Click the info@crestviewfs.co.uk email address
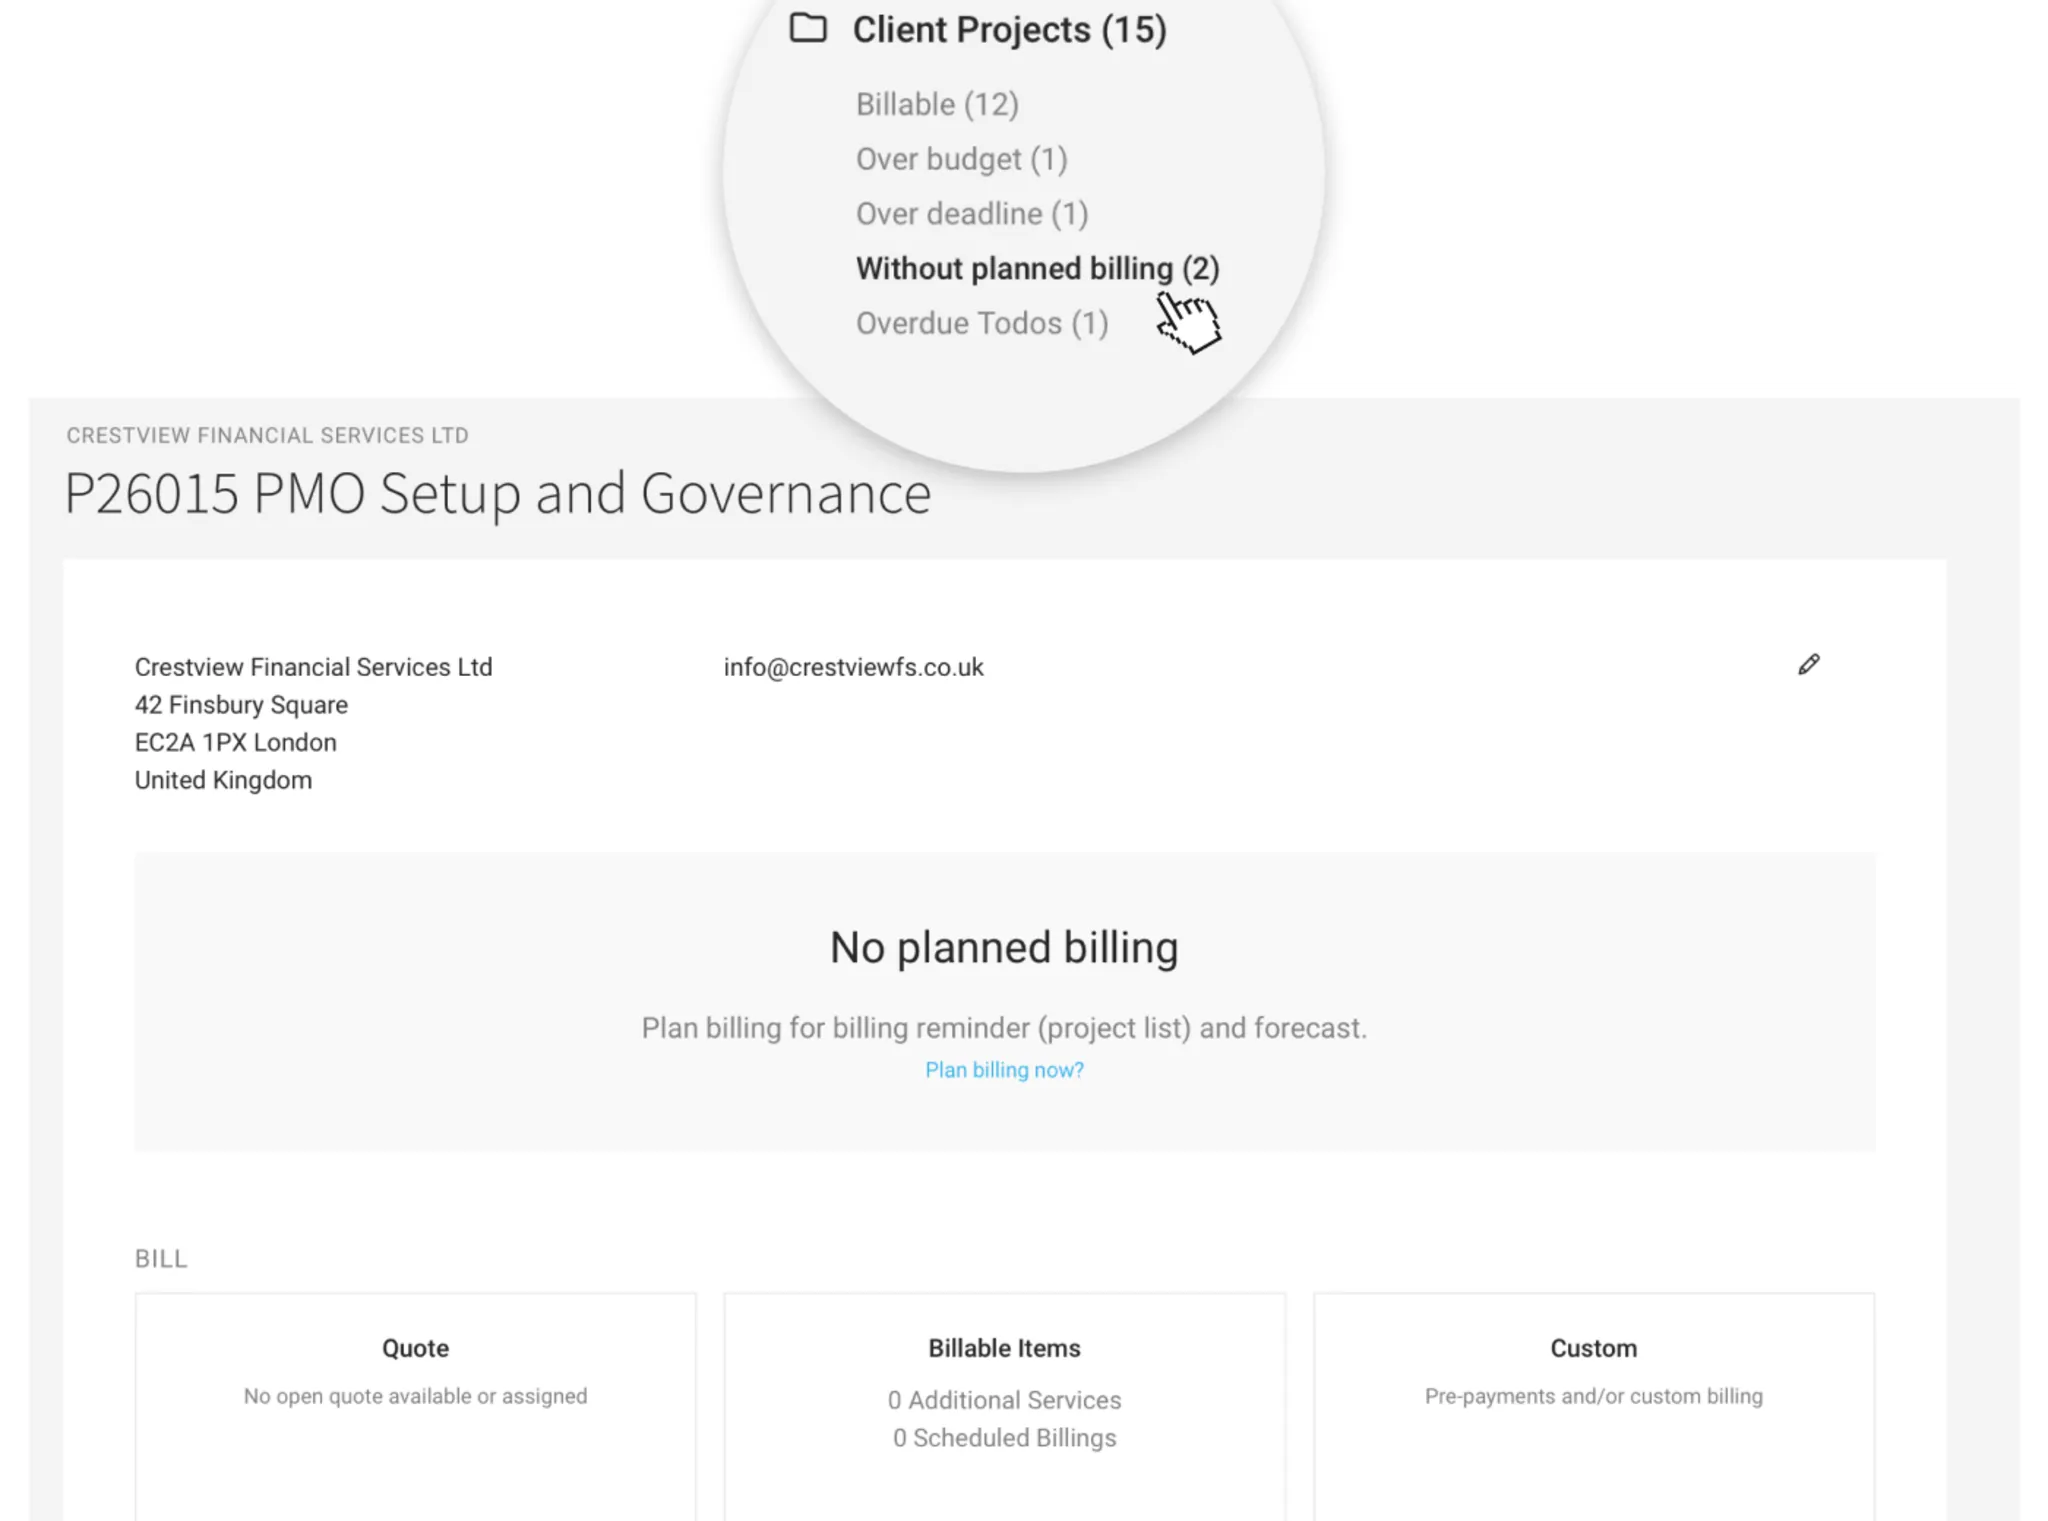The width and height of the screenshot is (2048, 1521). click(x=853, y=667)
